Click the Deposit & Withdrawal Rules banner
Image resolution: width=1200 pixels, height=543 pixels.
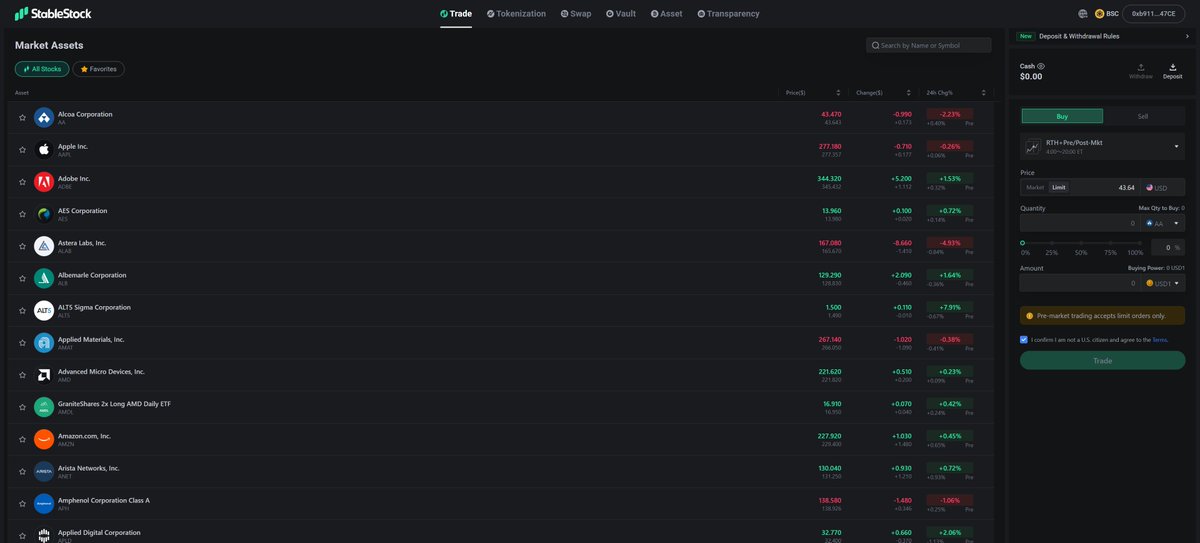click(x=1101, y=36)
